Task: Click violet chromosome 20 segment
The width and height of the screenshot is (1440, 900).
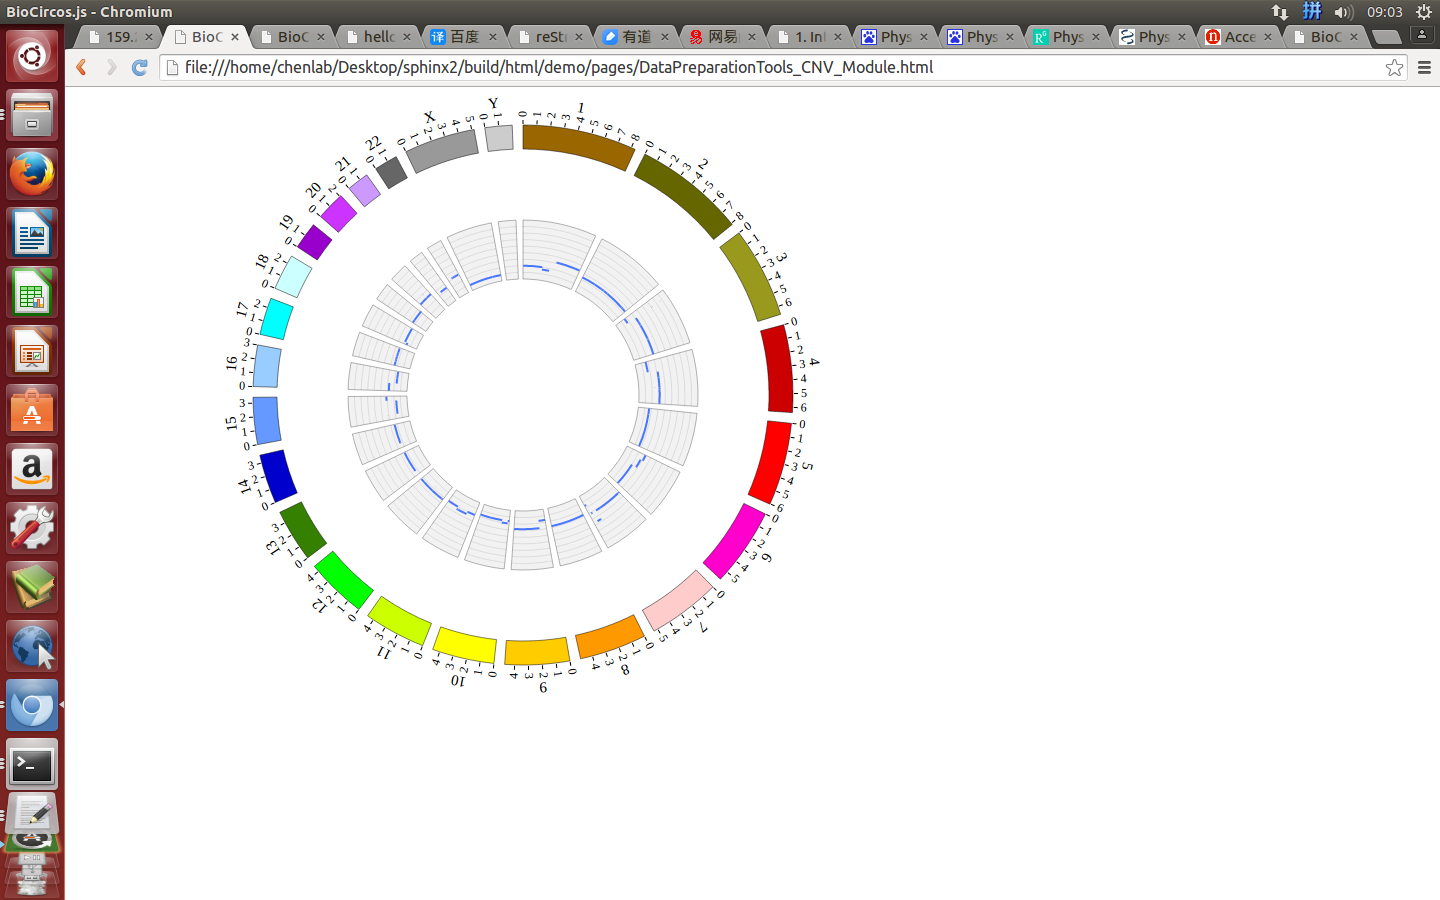Action: (x=338, y=213)
